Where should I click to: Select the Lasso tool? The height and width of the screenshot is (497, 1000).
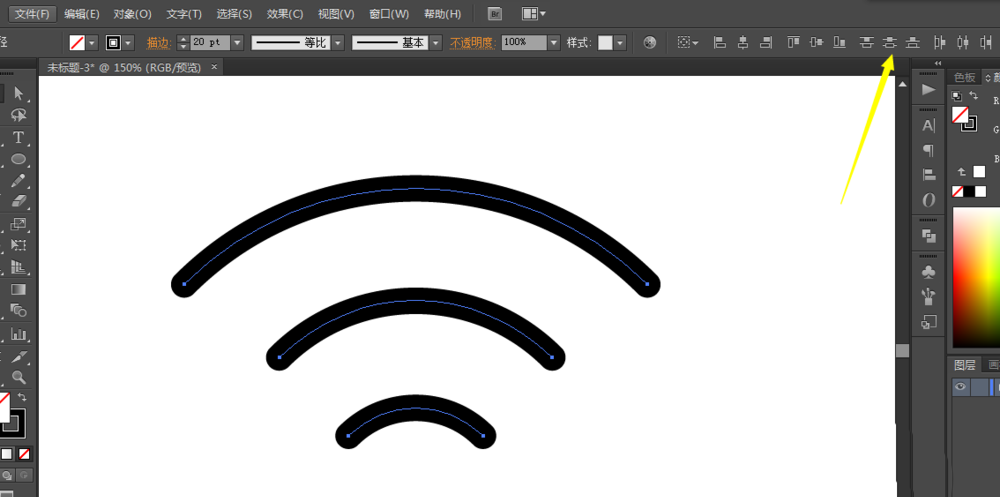18,115
